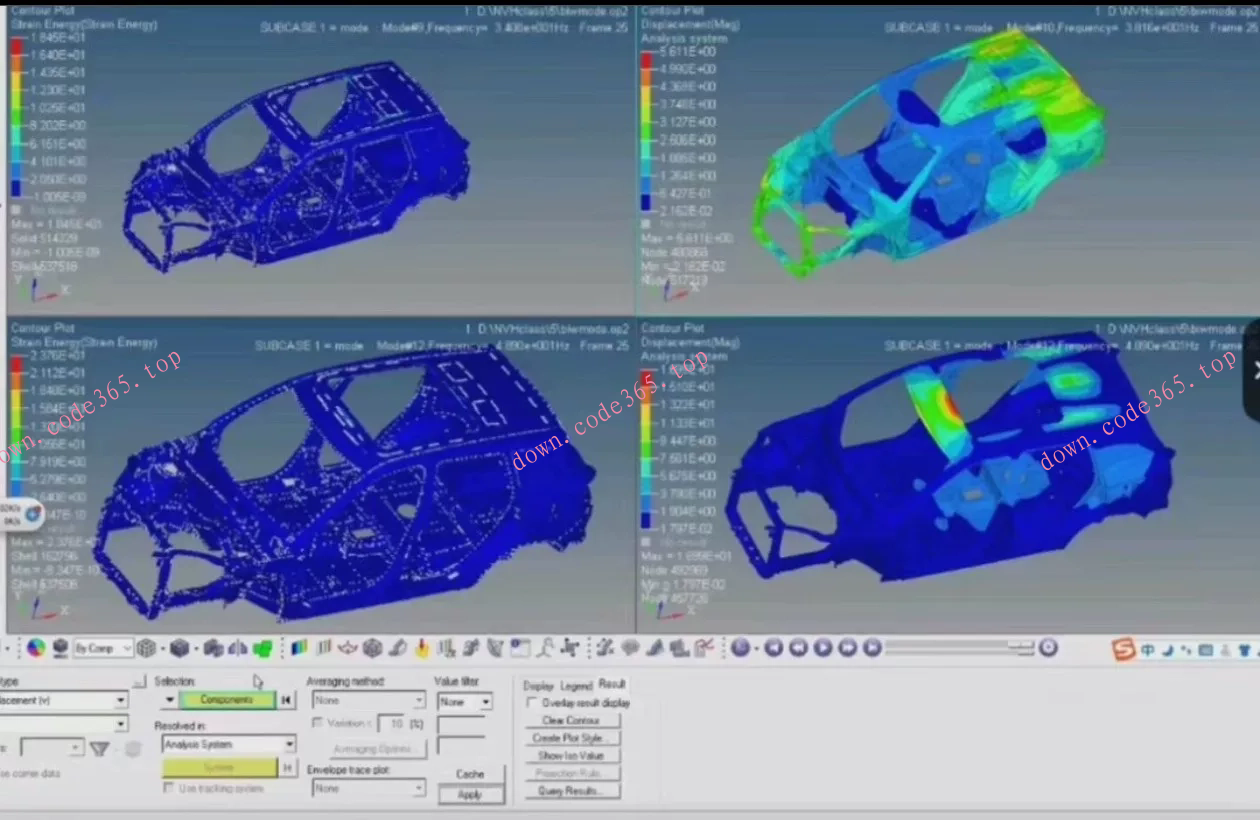Click the Apply button
The image size is (1260, 820).
(x=470, y=795)
